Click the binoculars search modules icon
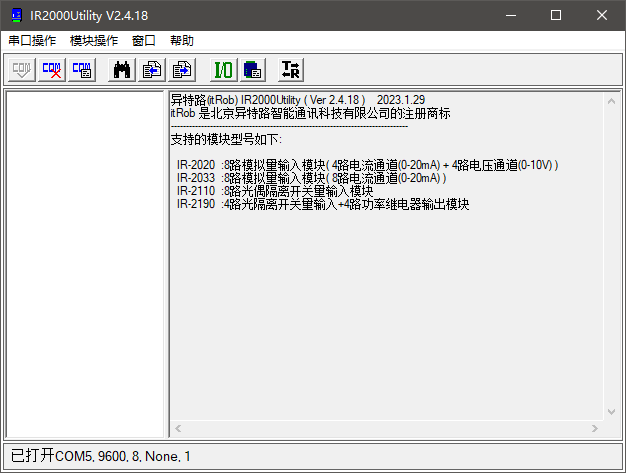Screen dimensions: 626x473 coord(122,70)
